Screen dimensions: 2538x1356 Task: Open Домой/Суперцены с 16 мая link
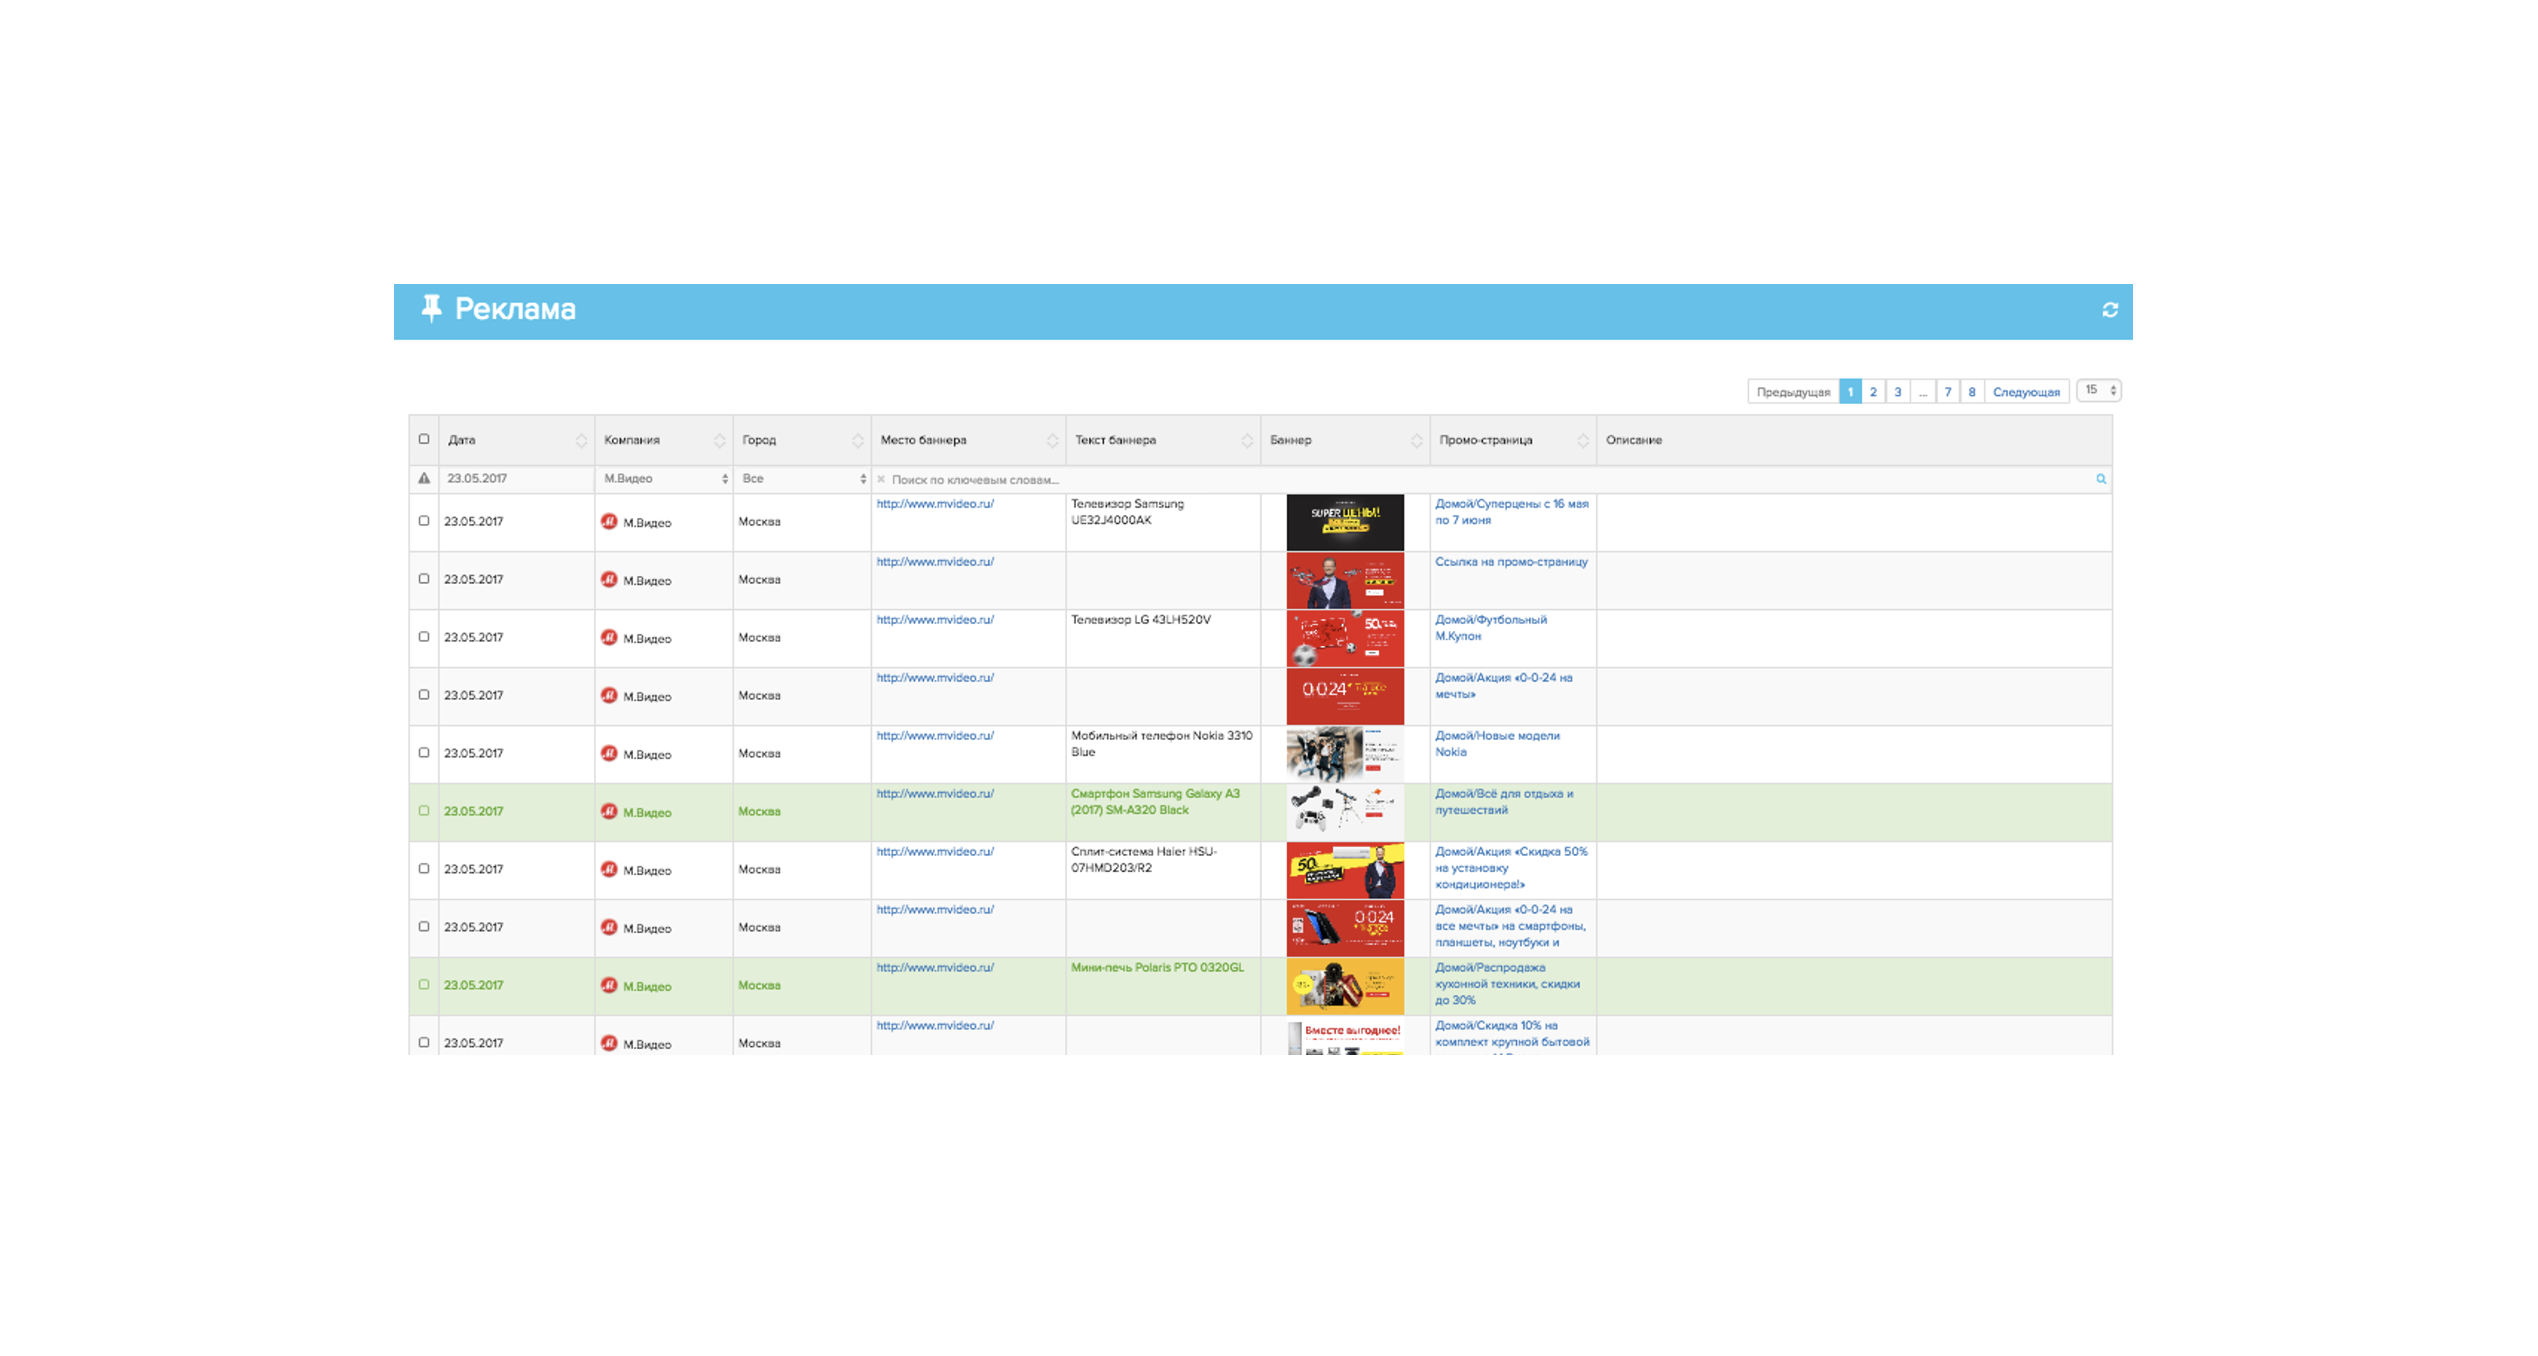tap(1511, 512)
